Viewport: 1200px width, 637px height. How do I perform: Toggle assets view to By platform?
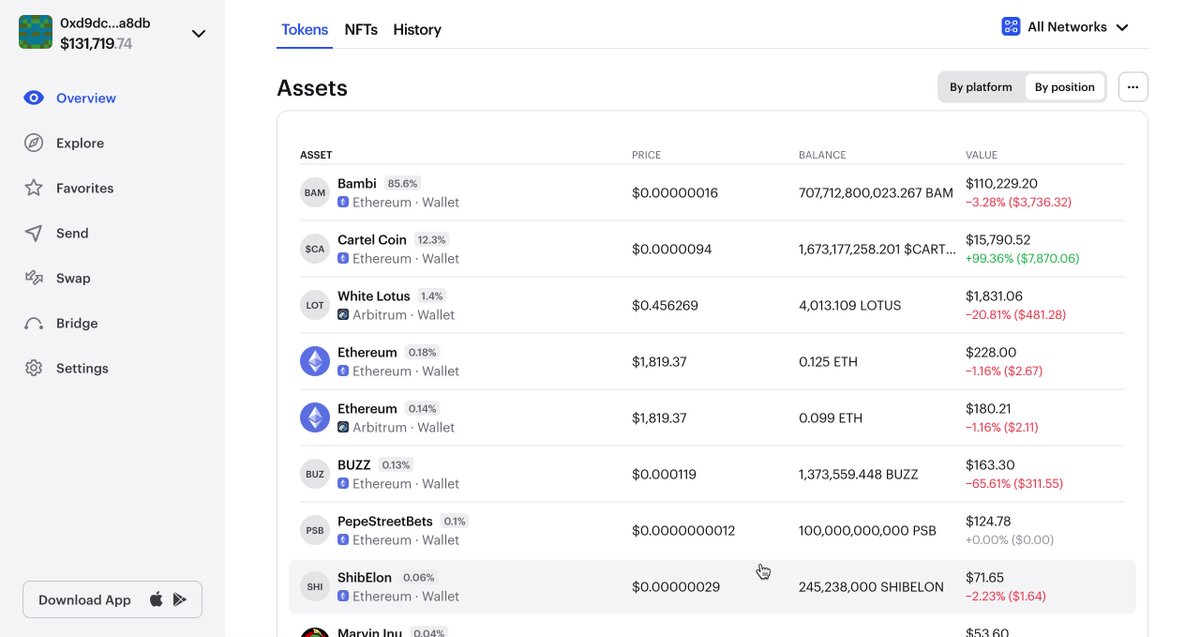tap(981, 87)
